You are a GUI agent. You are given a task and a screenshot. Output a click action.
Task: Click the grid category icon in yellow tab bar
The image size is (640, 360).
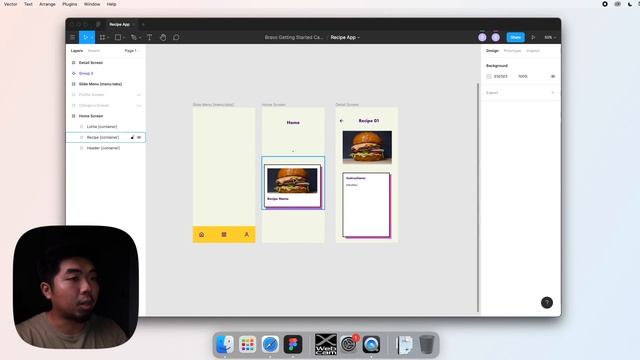click(x=224, y=235)
